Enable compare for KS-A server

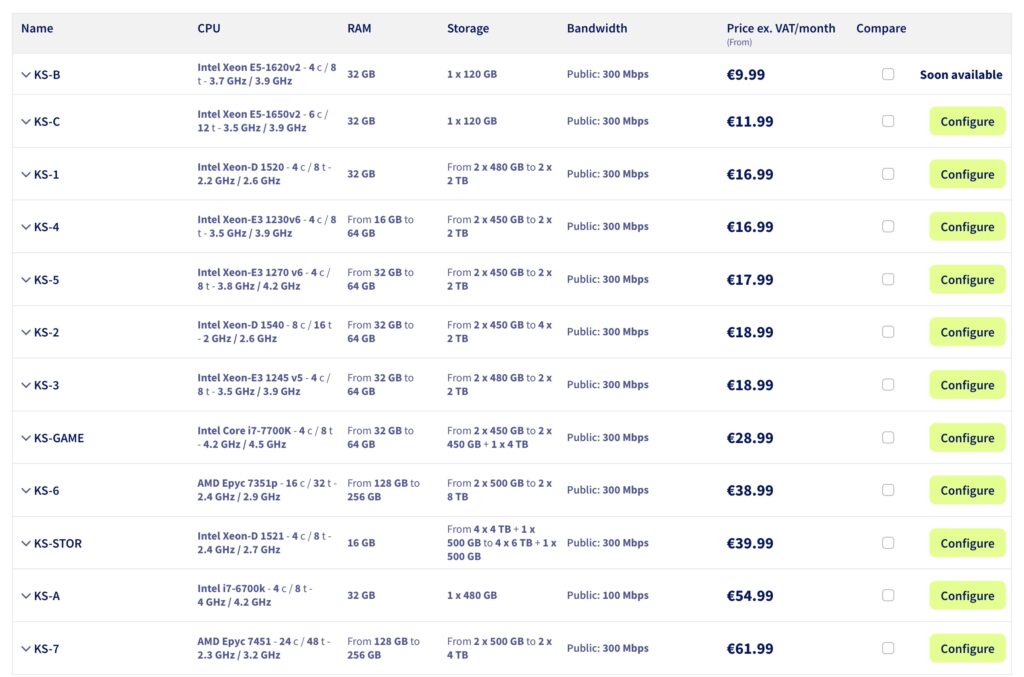point(888,595)
